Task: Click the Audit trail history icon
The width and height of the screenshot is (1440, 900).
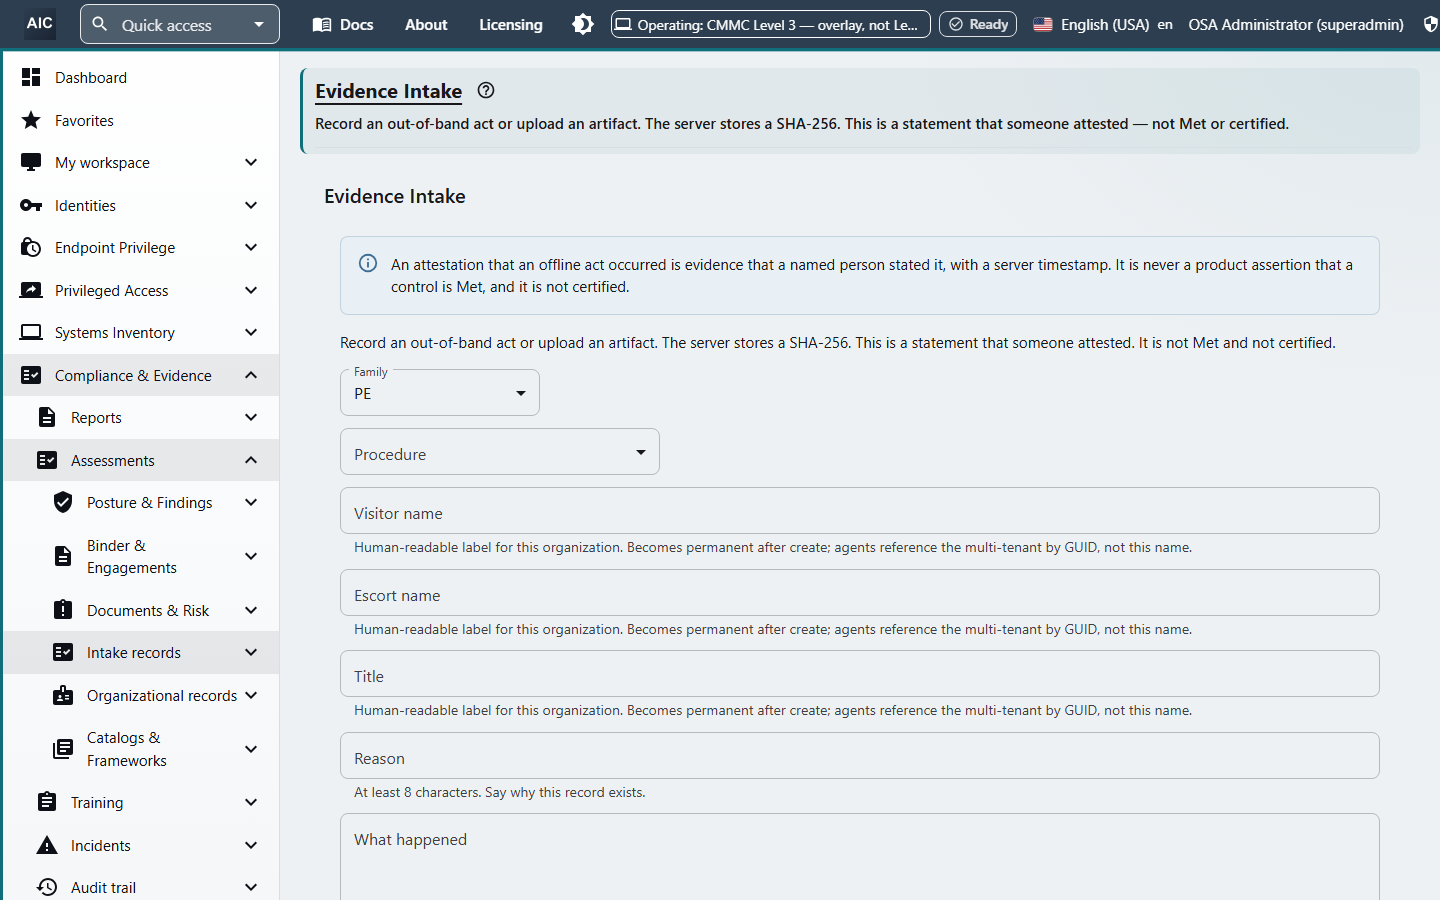Action: tap(47, 887)
